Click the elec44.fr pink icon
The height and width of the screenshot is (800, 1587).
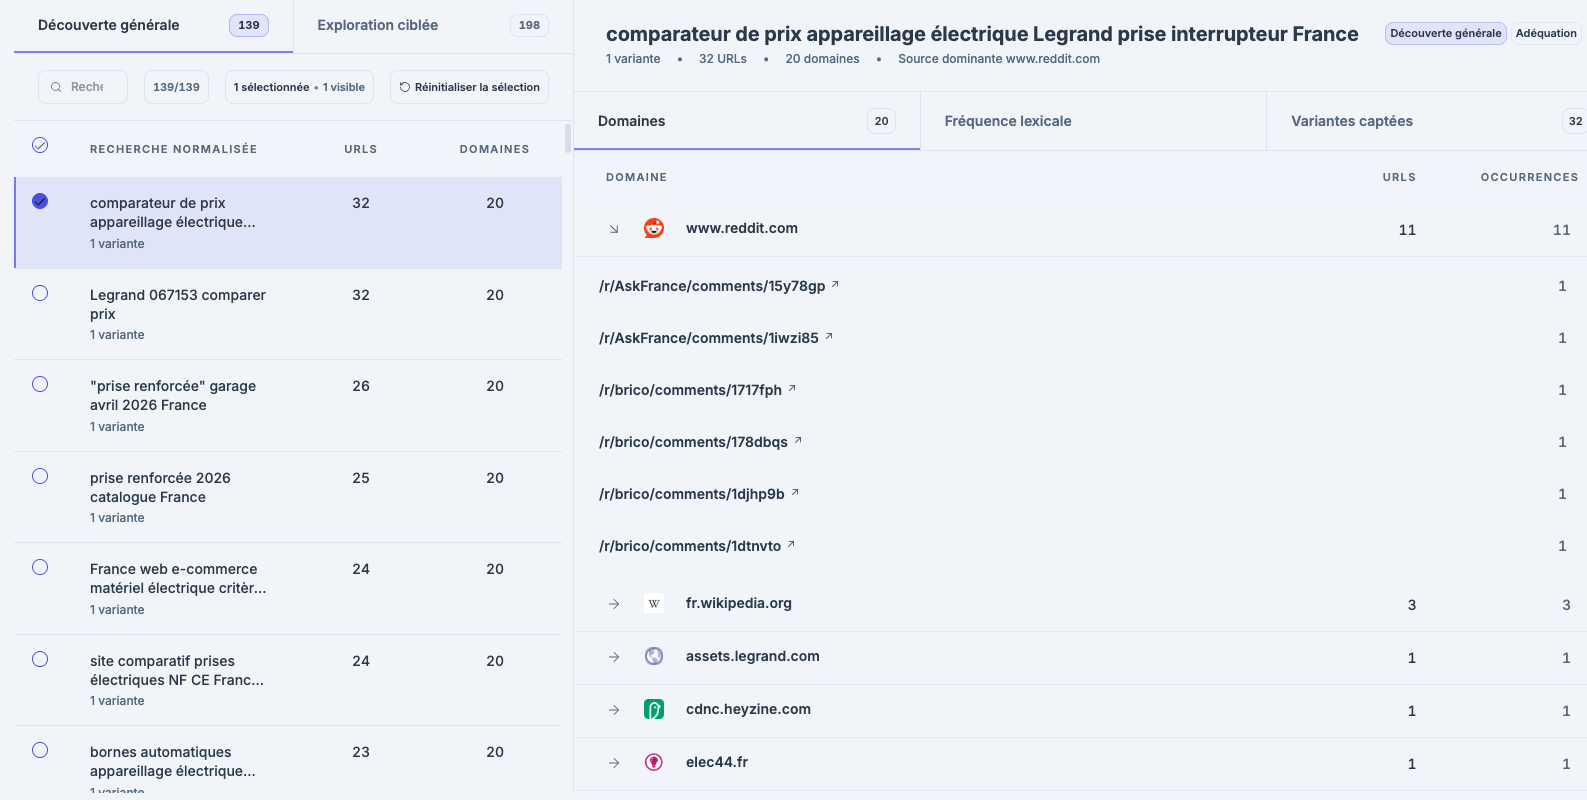coord(654,762)
